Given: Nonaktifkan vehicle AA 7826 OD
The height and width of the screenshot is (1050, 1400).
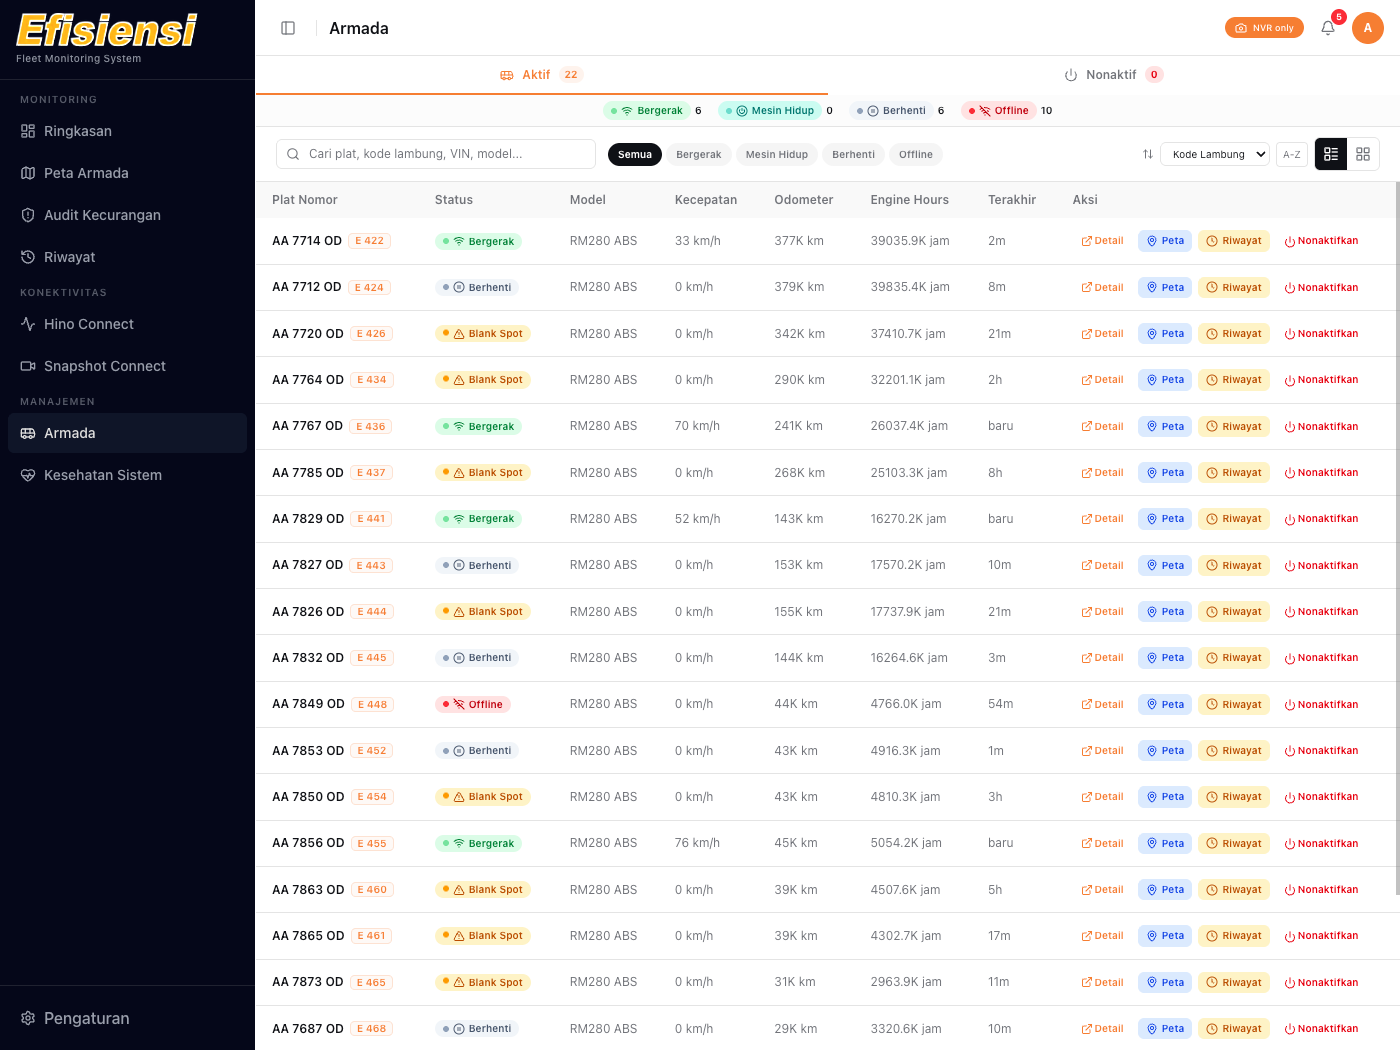Looking at the screenshot, I should (x=1321, y=612).
